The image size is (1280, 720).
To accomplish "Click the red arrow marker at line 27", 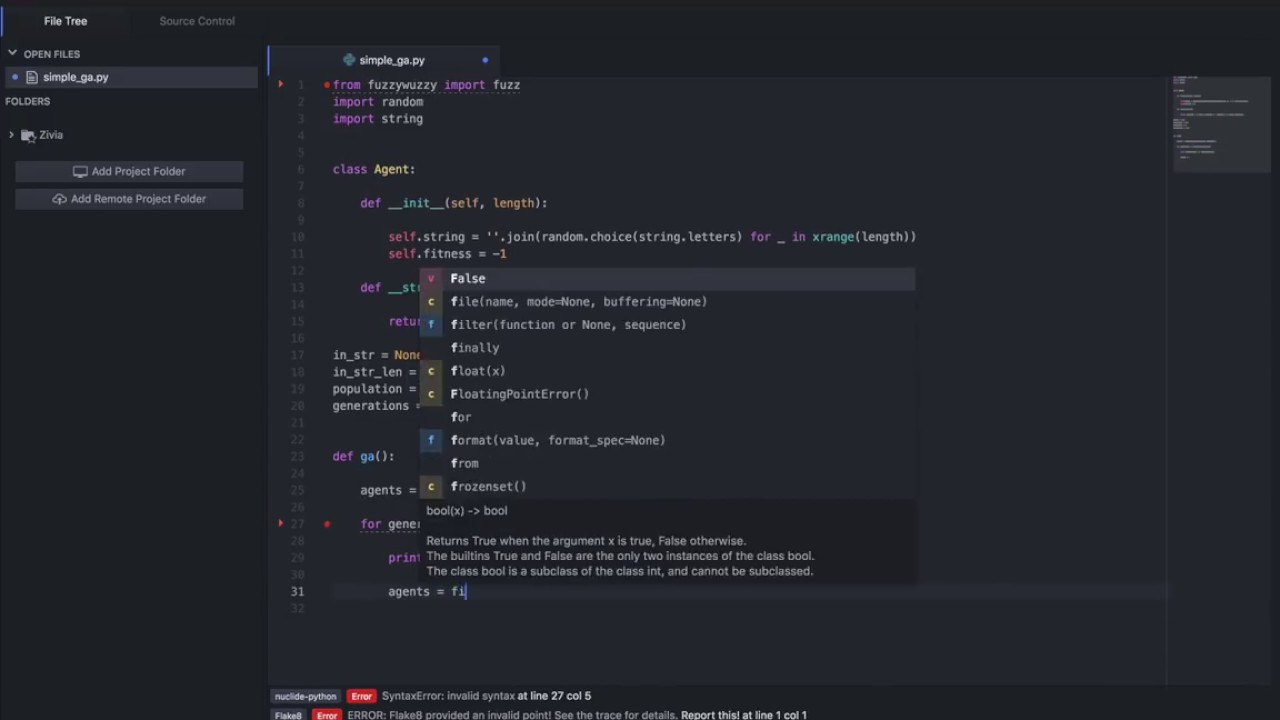I will (x=281, y=523).
